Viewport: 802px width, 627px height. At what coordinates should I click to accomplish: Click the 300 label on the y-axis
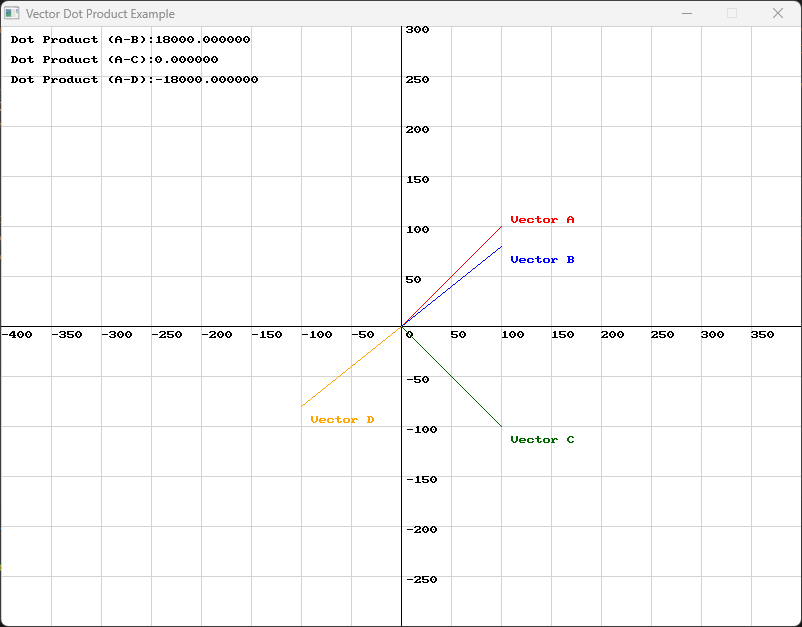tap(419, 29)
